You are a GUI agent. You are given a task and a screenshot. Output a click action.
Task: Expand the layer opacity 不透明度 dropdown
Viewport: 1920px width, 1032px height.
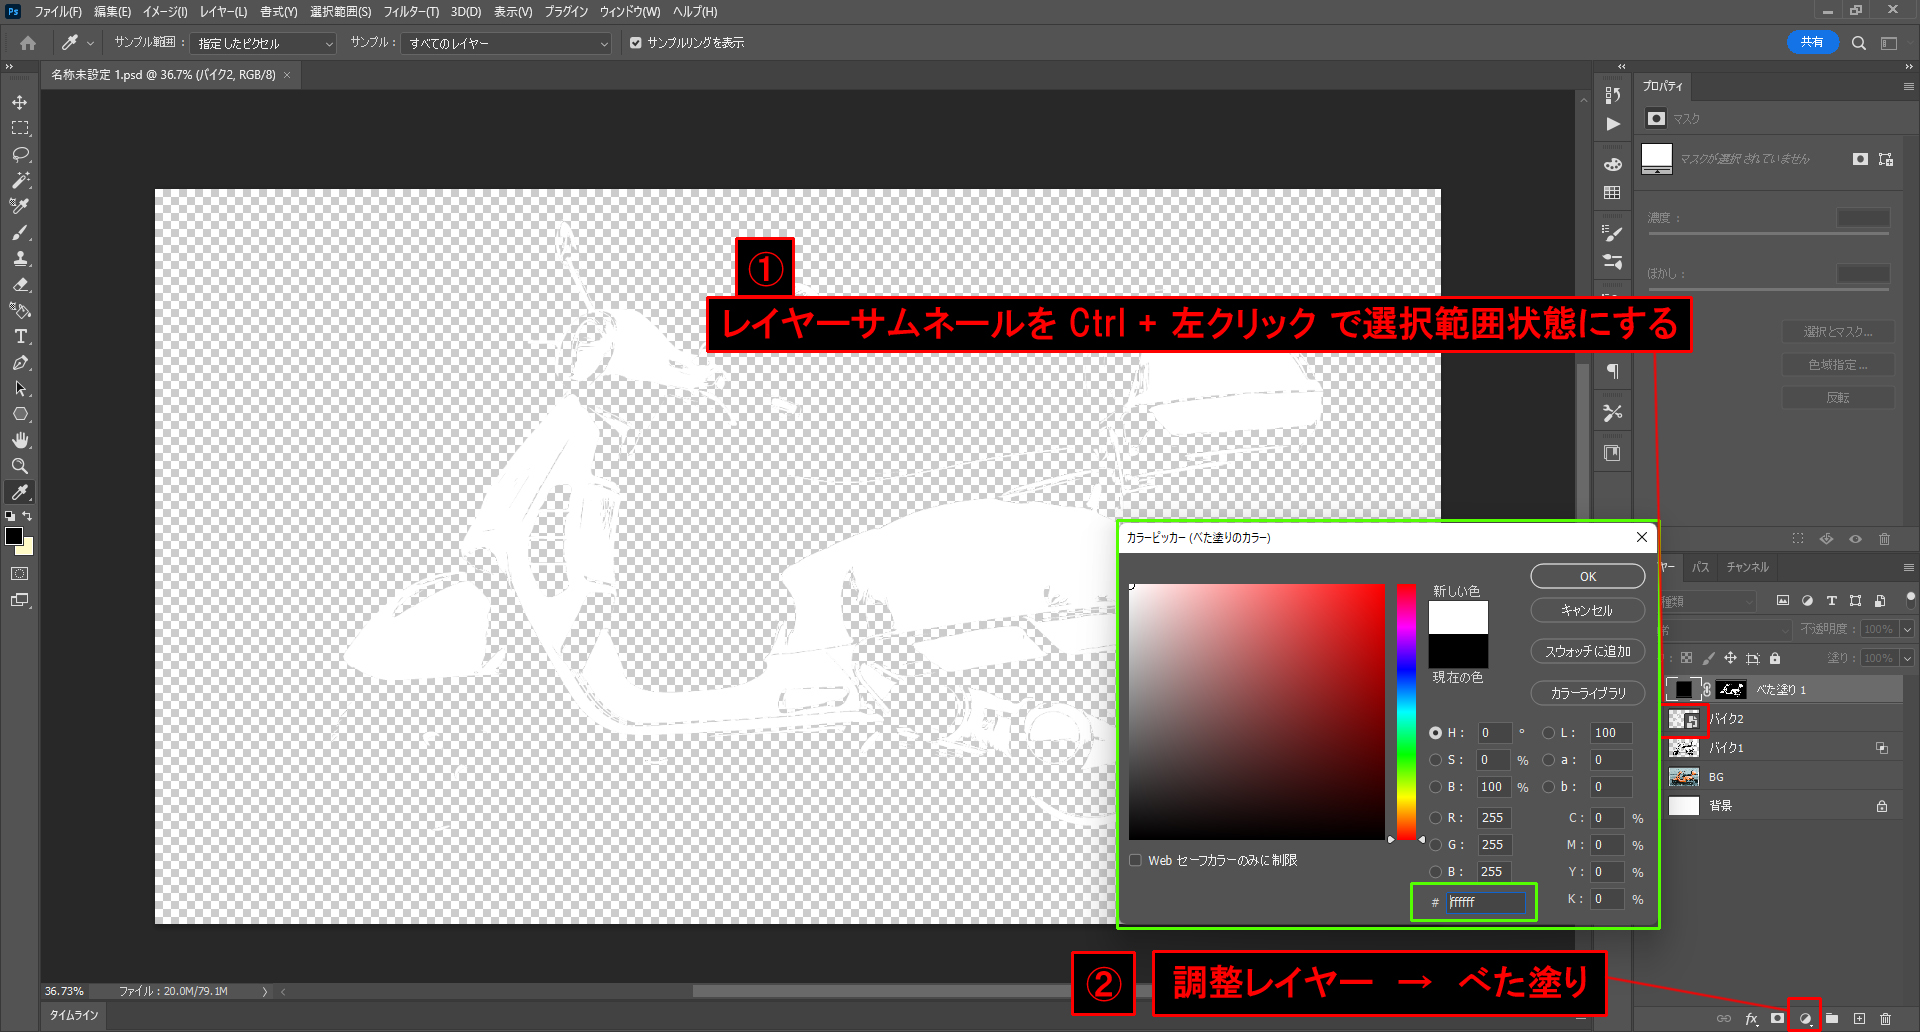pyautogui.click(x=1907, y=629)
